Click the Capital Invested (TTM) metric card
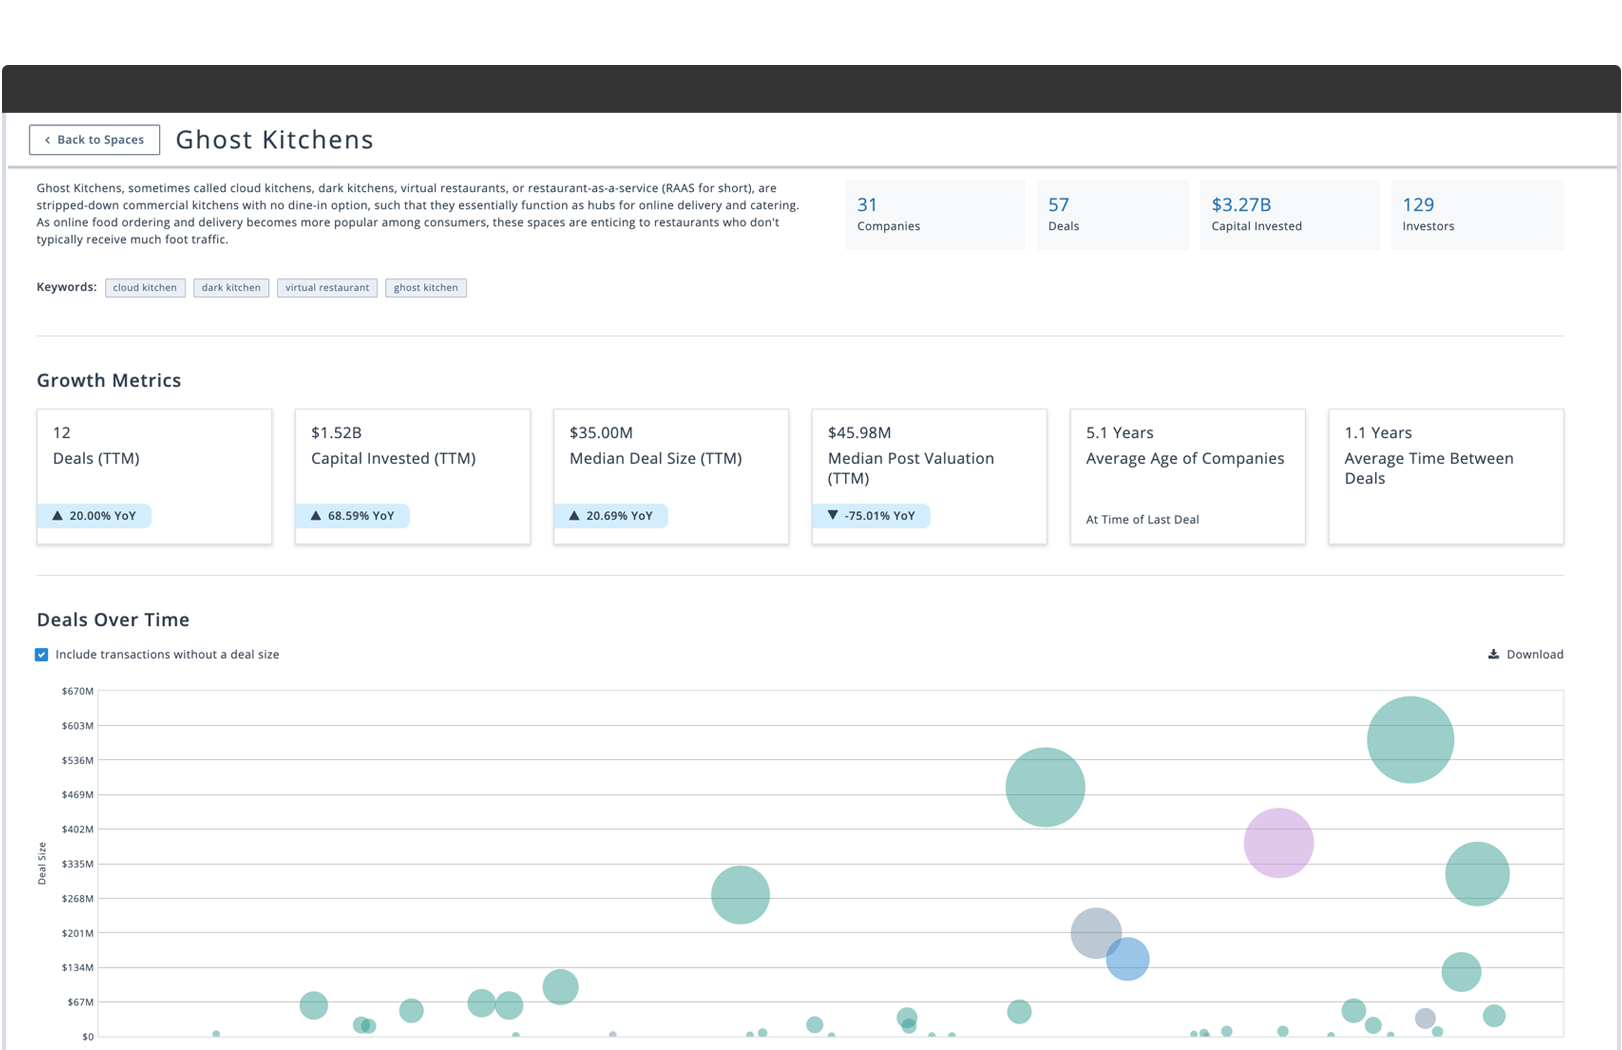The width and height of the screenshot is (1622, 1050). point(412,476)
